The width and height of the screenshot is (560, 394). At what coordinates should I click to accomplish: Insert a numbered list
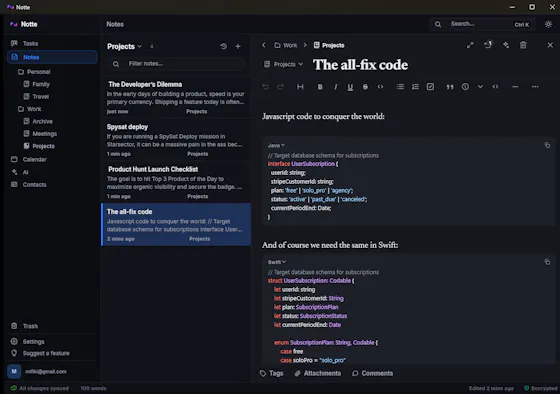tap(415, 87)
